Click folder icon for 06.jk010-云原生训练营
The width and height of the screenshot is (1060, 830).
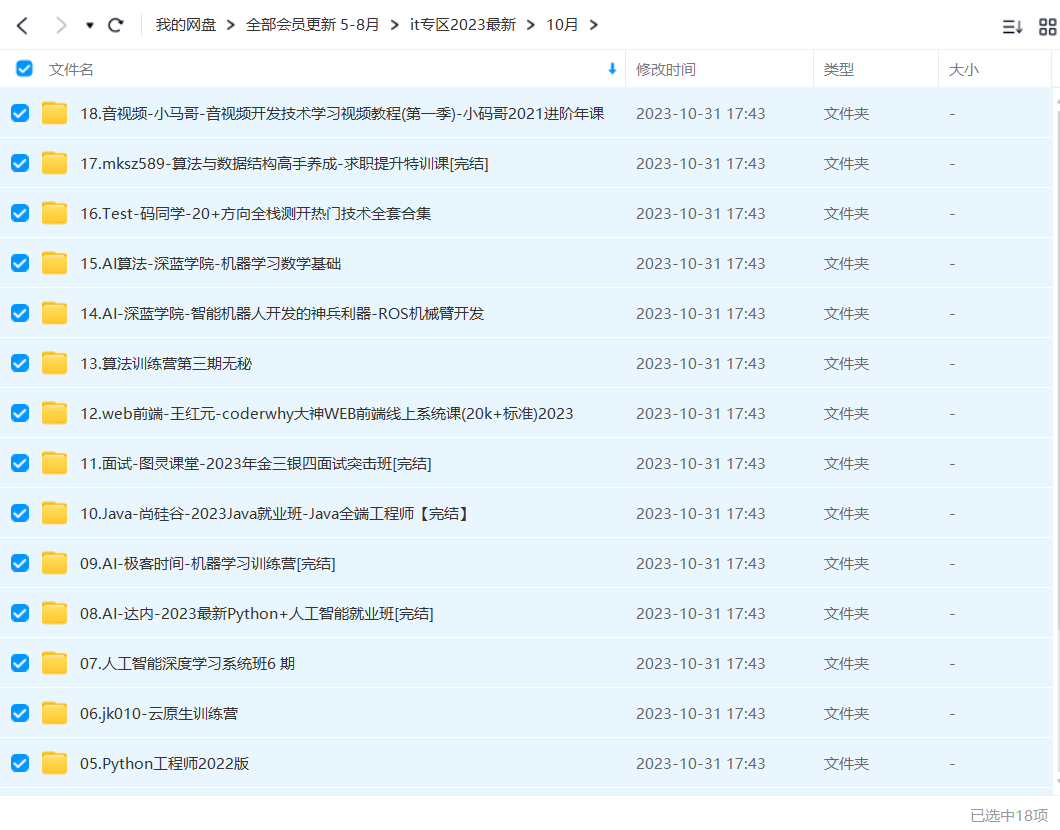54,713
